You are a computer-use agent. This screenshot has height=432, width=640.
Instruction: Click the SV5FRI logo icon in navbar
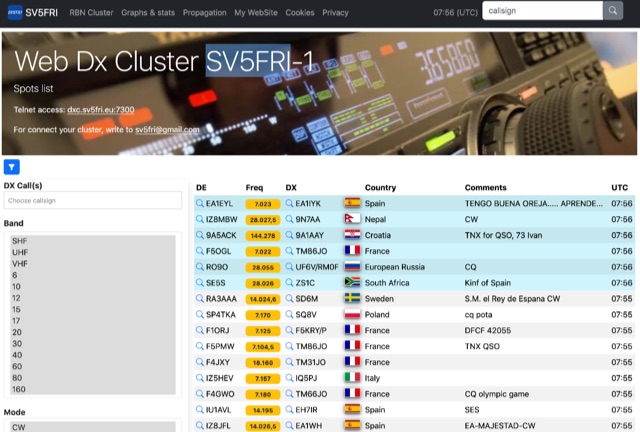click(13, 12)
